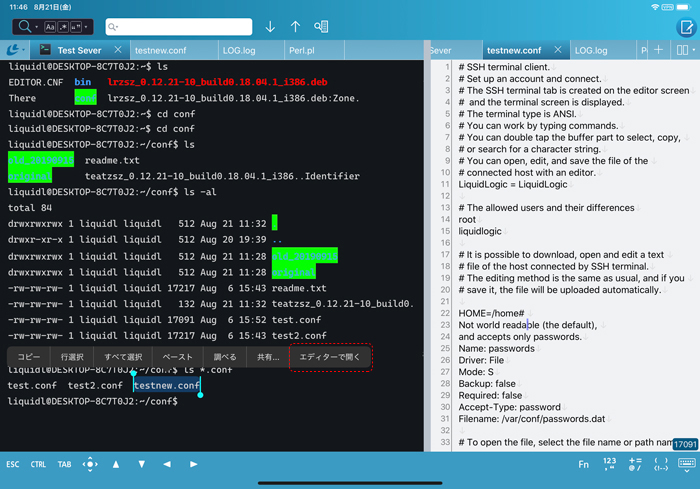
Task: Tap the four-way cursor pad icon
Action: [x=90, y=464]
